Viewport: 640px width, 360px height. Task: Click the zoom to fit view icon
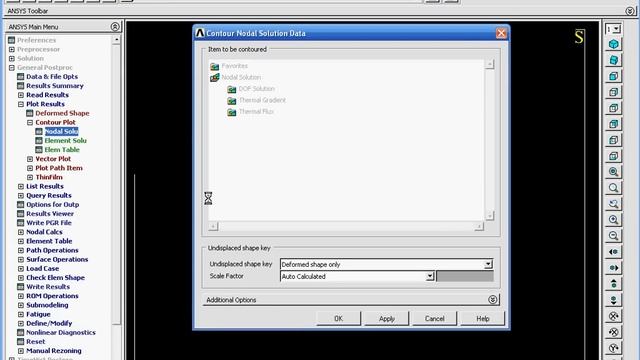point(613,172)
